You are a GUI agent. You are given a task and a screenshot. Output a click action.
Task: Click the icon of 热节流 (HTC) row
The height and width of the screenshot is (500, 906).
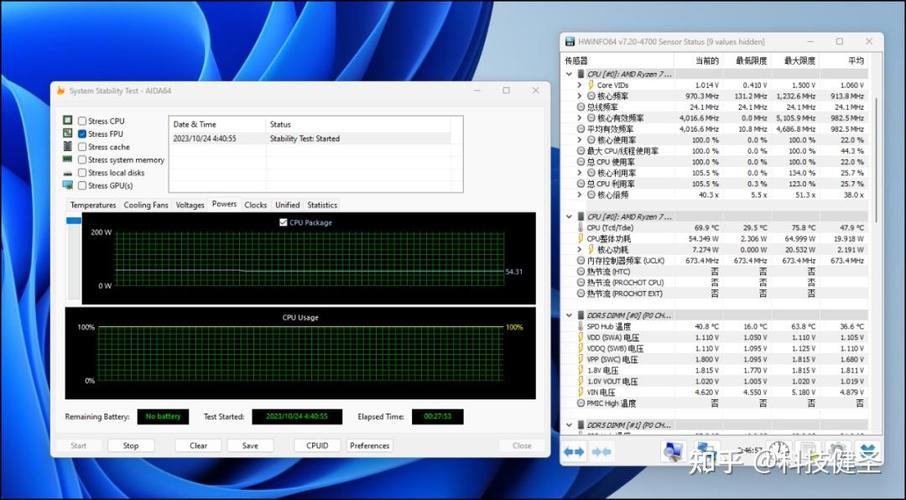tap(581, 272)
